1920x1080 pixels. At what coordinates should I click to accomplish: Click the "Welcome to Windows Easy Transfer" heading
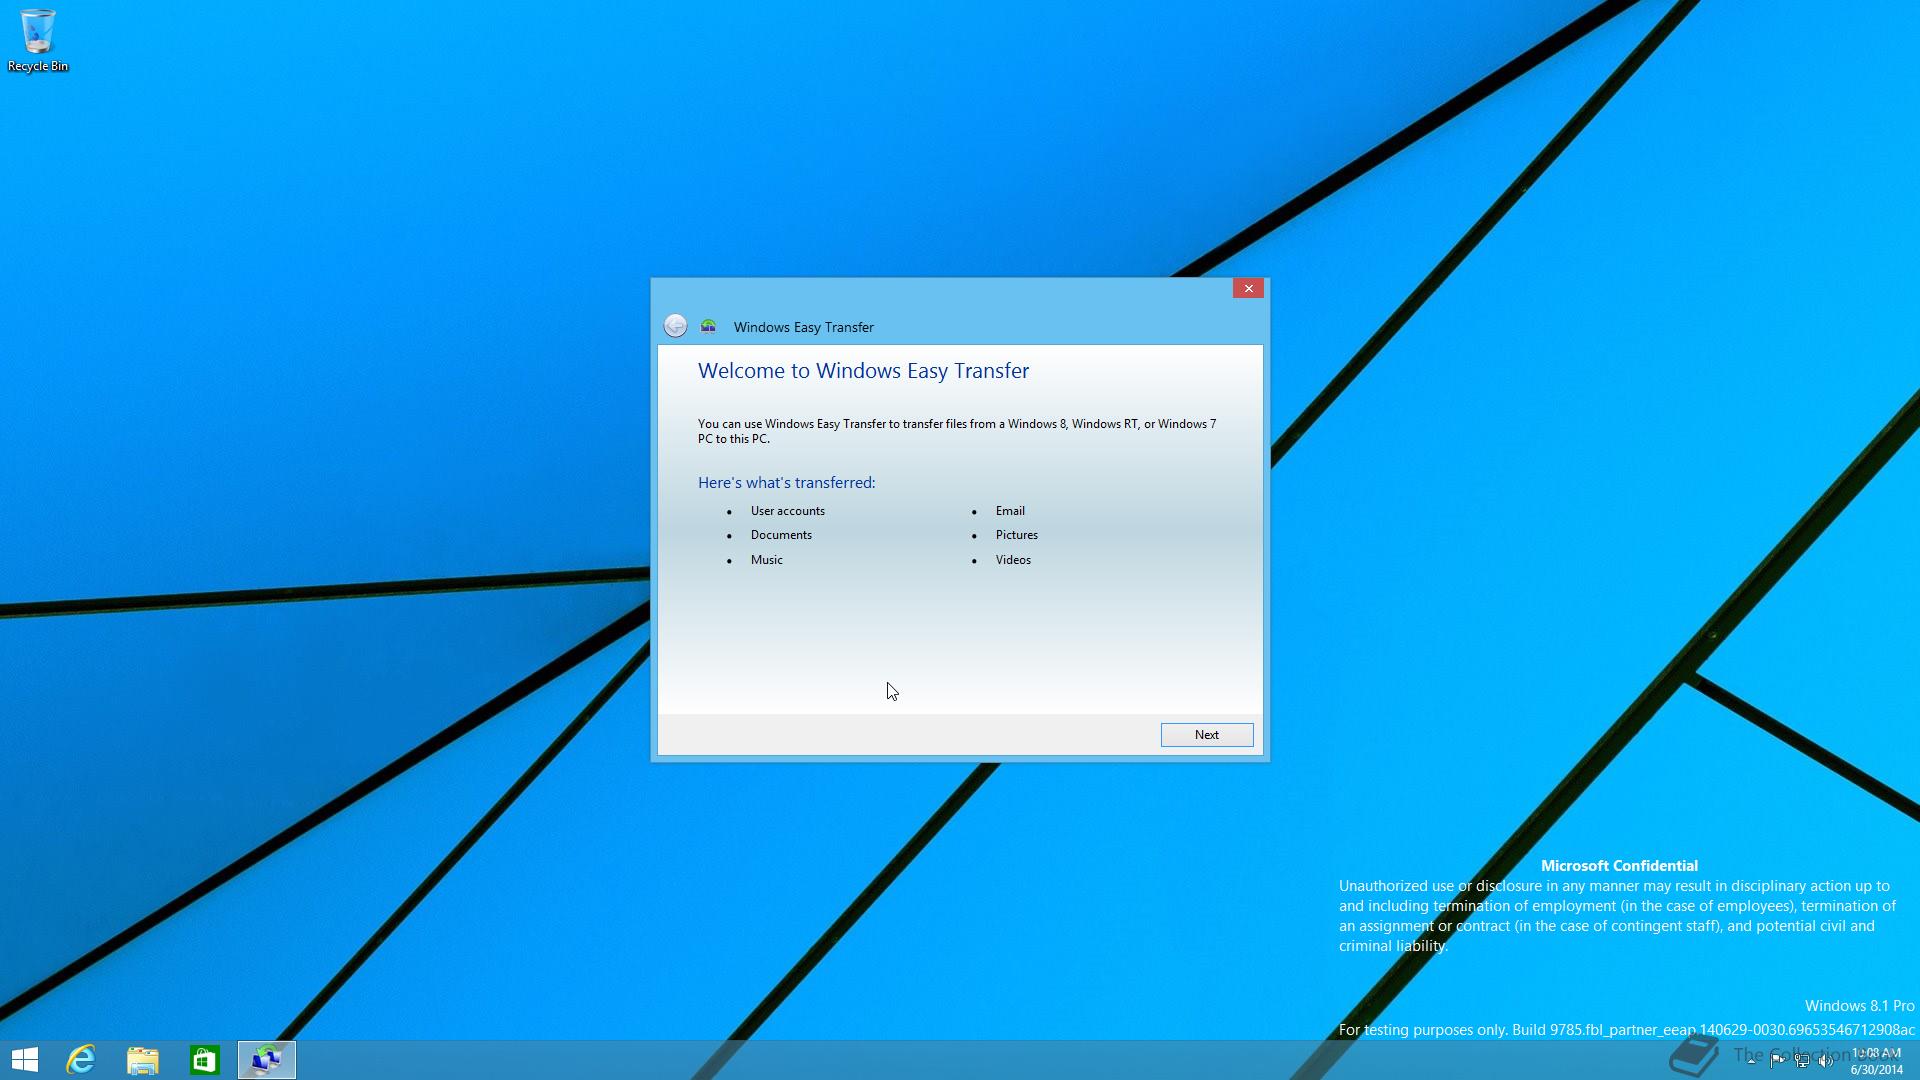(x=863, y=371)
